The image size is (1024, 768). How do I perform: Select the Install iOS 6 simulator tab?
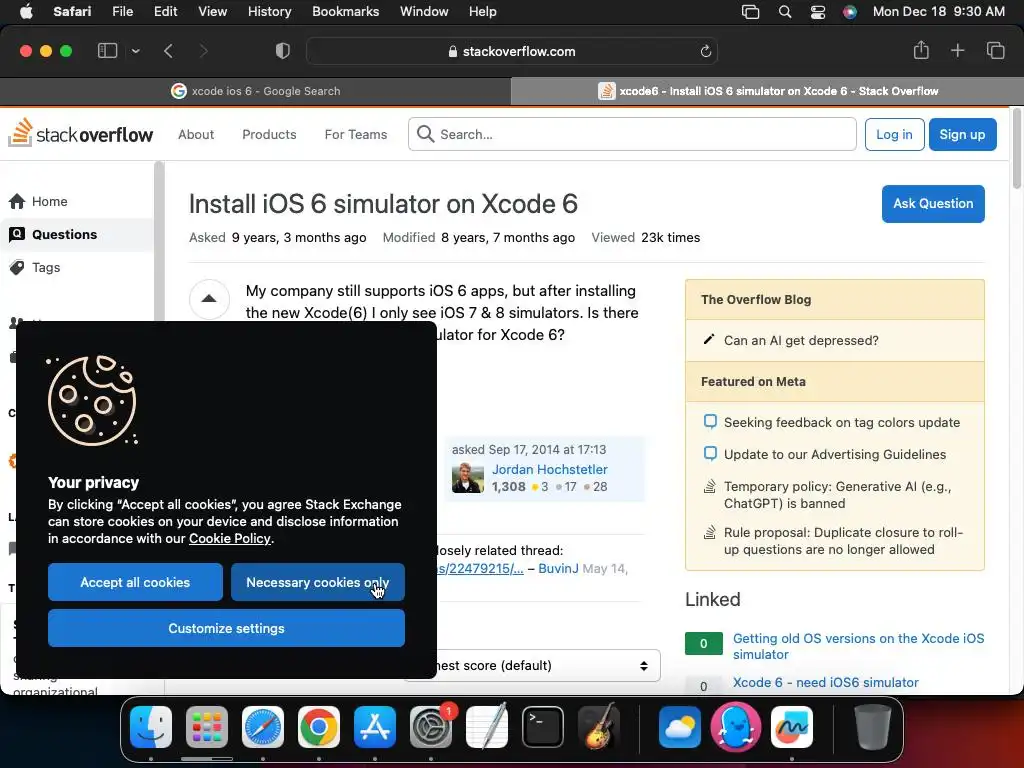point(767,91)
